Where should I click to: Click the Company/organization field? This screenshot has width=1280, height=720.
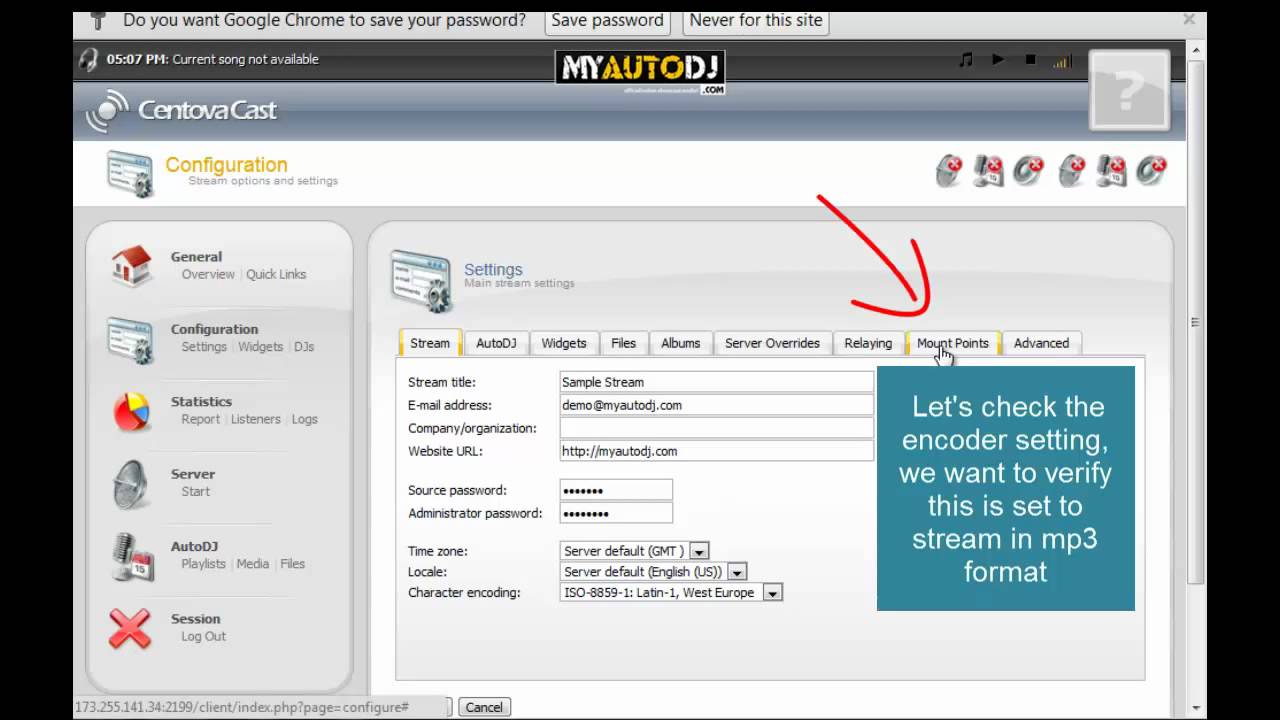[x=716, y=428]
